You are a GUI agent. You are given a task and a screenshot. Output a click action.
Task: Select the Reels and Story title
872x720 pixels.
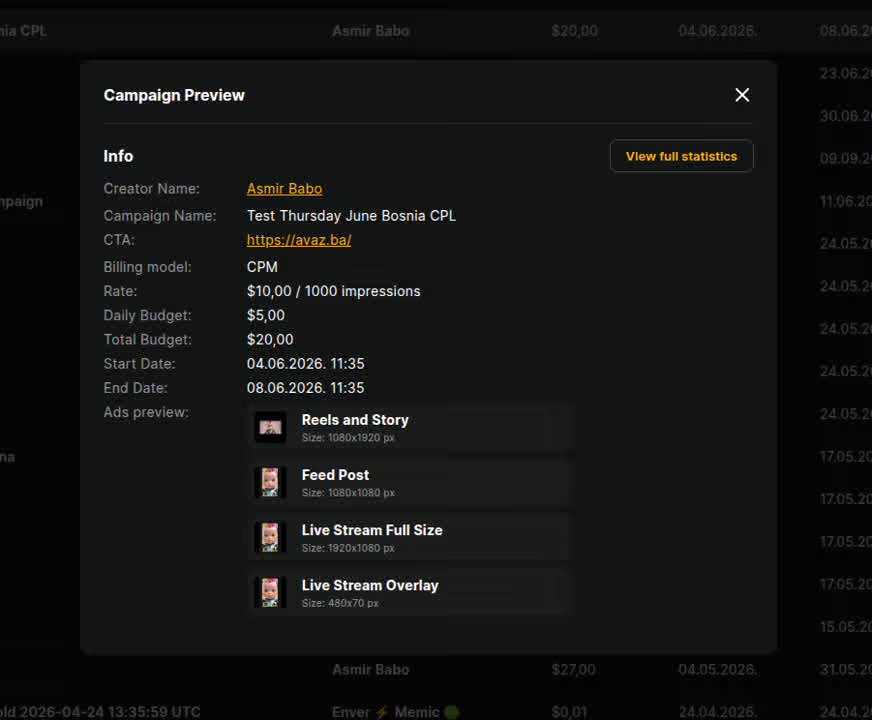click(x=355, y=420)
